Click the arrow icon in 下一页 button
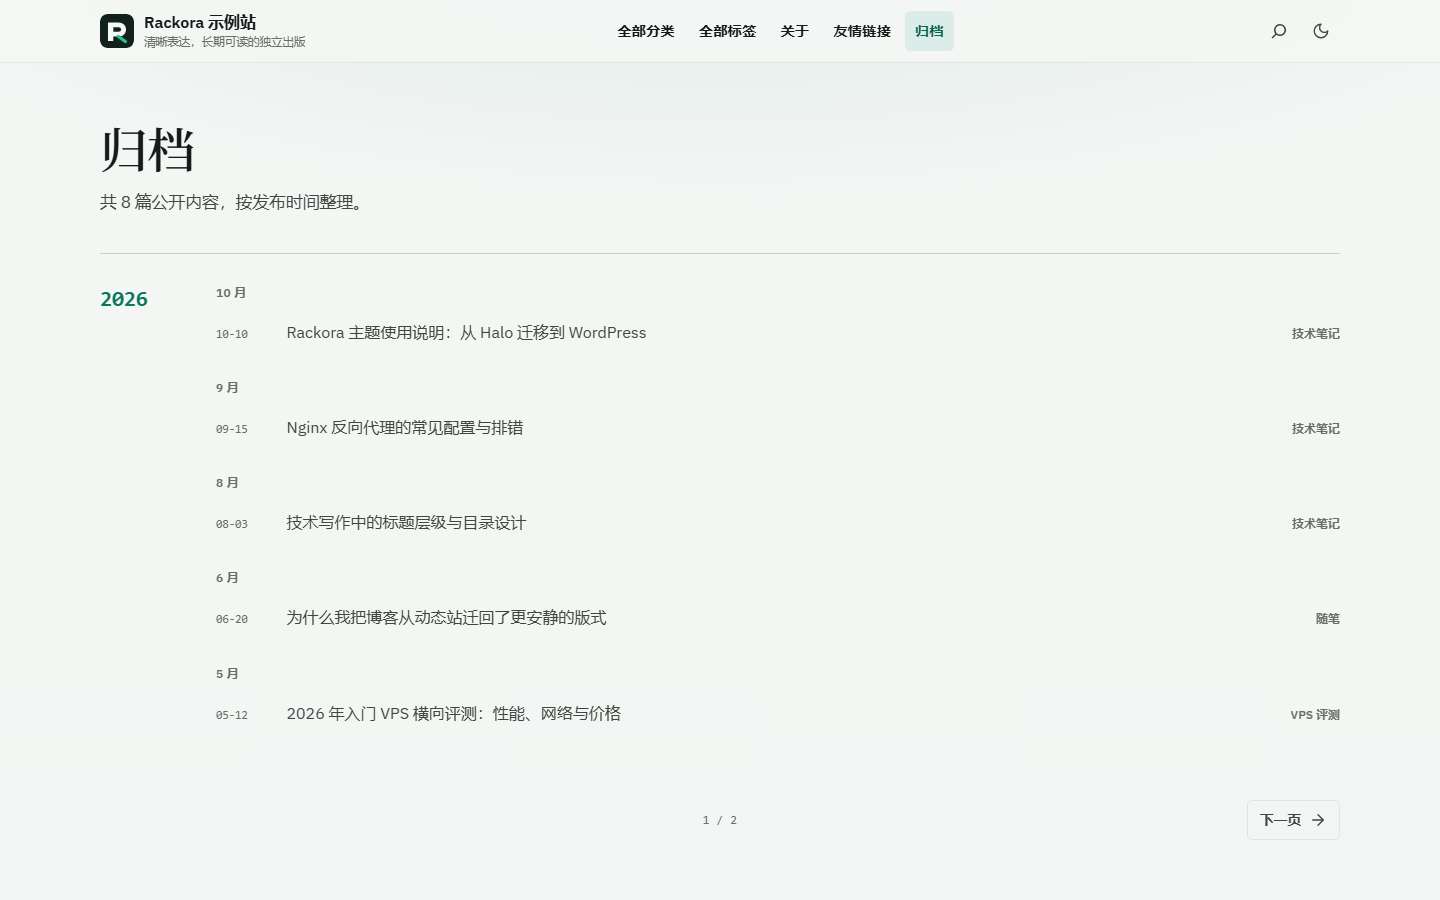1440x900 pixels. 1318,820
